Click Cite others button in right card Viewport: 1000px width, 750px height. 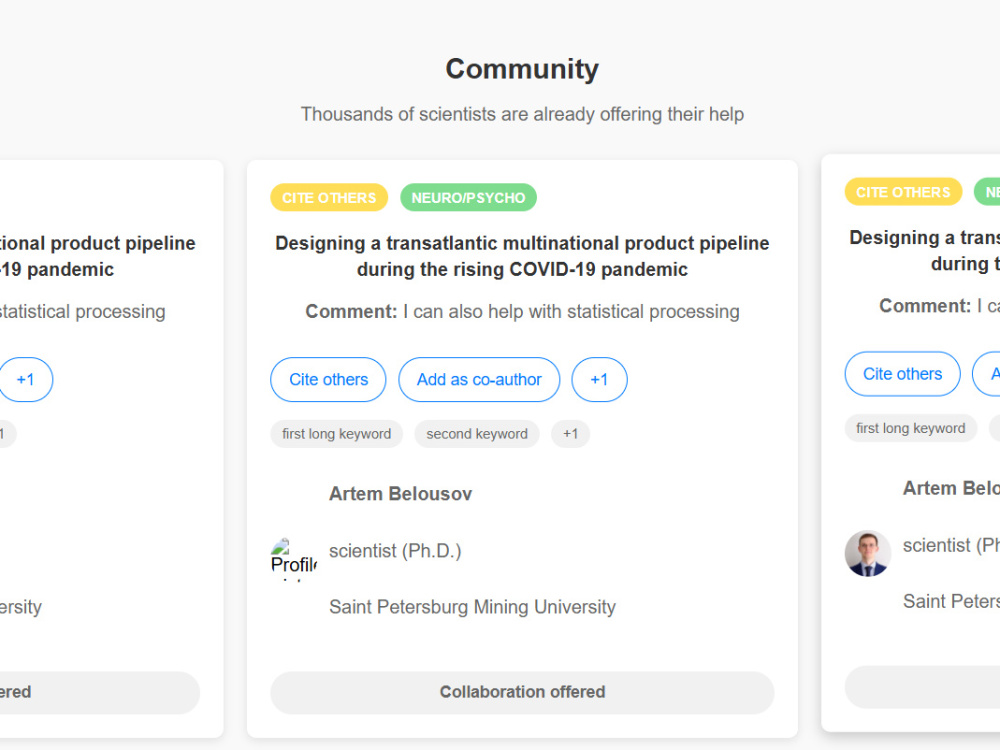click(902, 374)
